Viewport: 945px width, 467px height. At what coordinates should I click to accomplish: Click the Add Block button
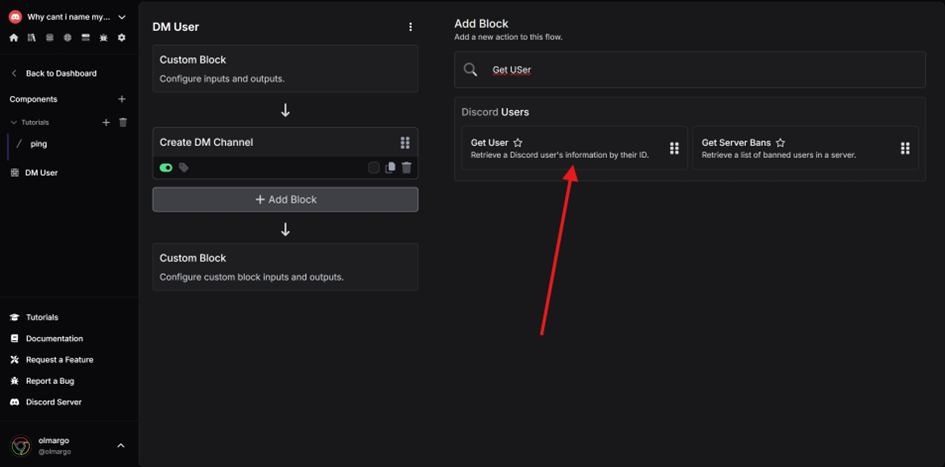(x=285, y=199)
